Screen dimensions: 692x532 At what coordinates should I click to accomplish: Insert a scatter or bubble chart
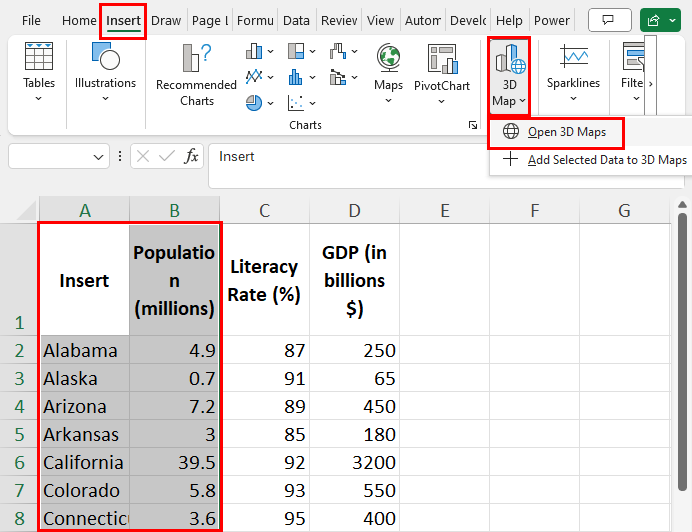[x=295, y=103]
